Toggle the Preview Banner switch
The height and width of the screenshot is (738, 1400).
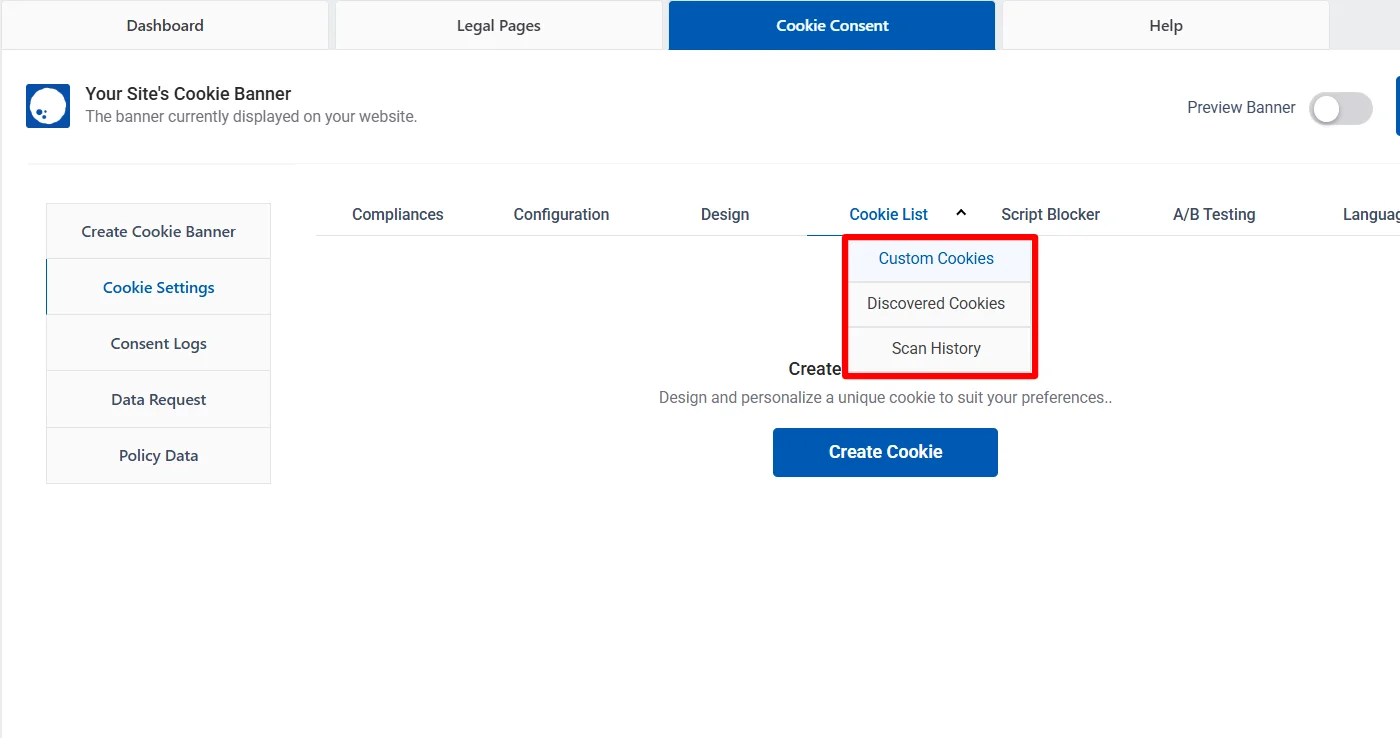[1341, 109]
